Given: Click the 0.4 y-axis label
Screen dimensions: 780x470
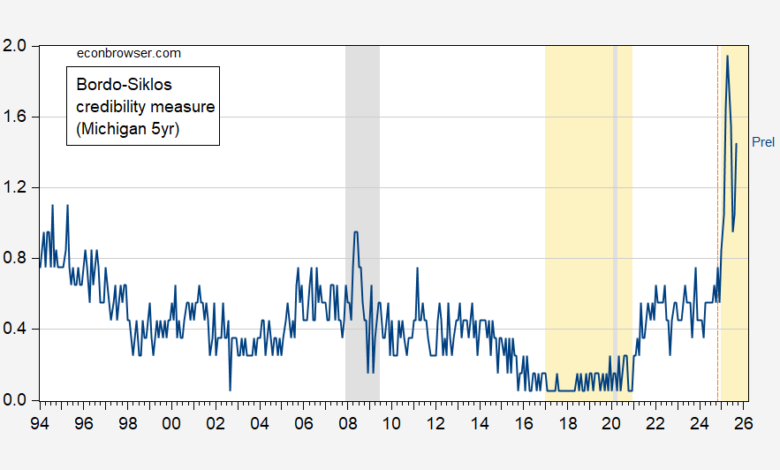Looking at the screenshot, I should pos(19,330).
